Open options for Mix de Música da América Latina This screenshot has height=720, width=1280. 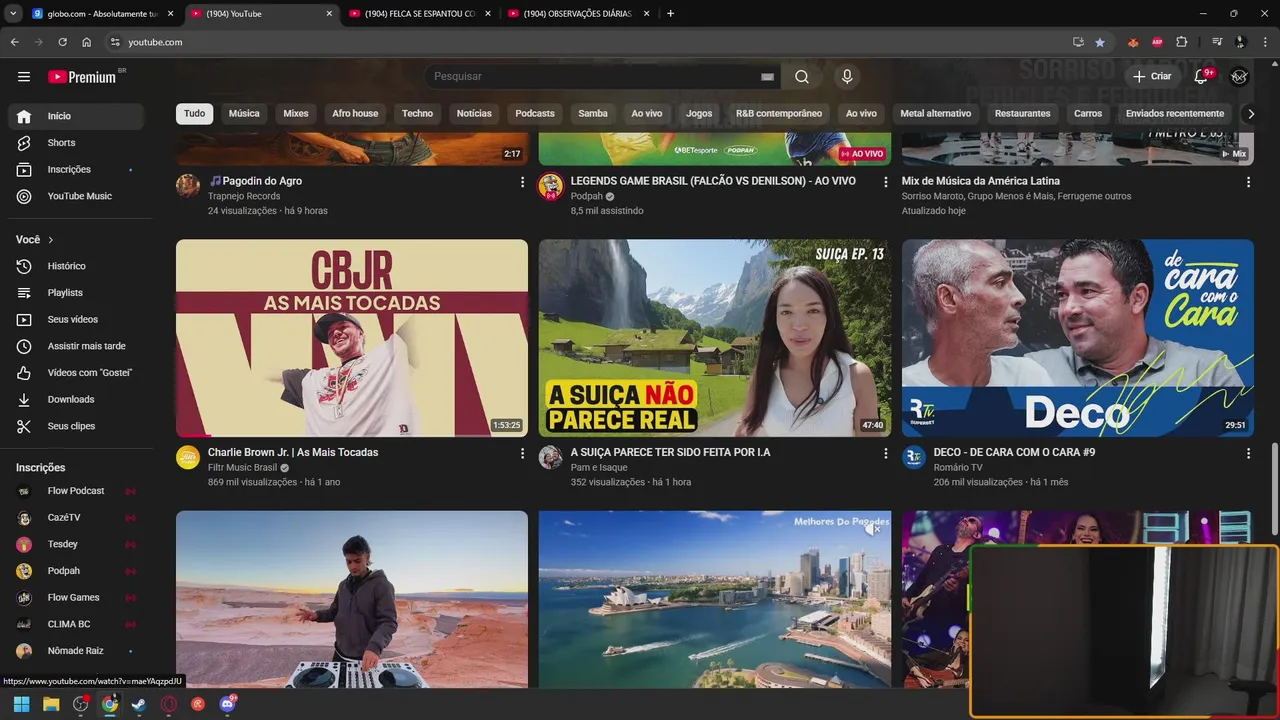[x=1248, y=182]
